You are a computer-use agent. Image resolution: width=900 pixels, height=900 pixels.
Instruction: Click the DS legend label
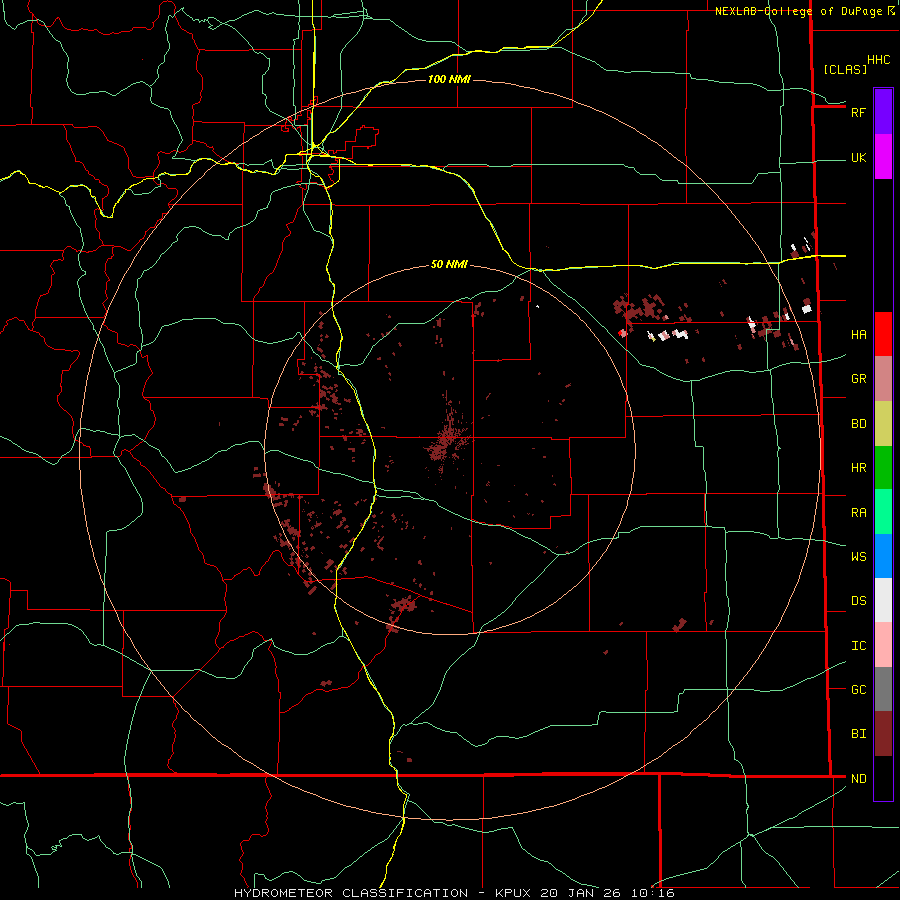pyautogui.click(x=858, y=601)
